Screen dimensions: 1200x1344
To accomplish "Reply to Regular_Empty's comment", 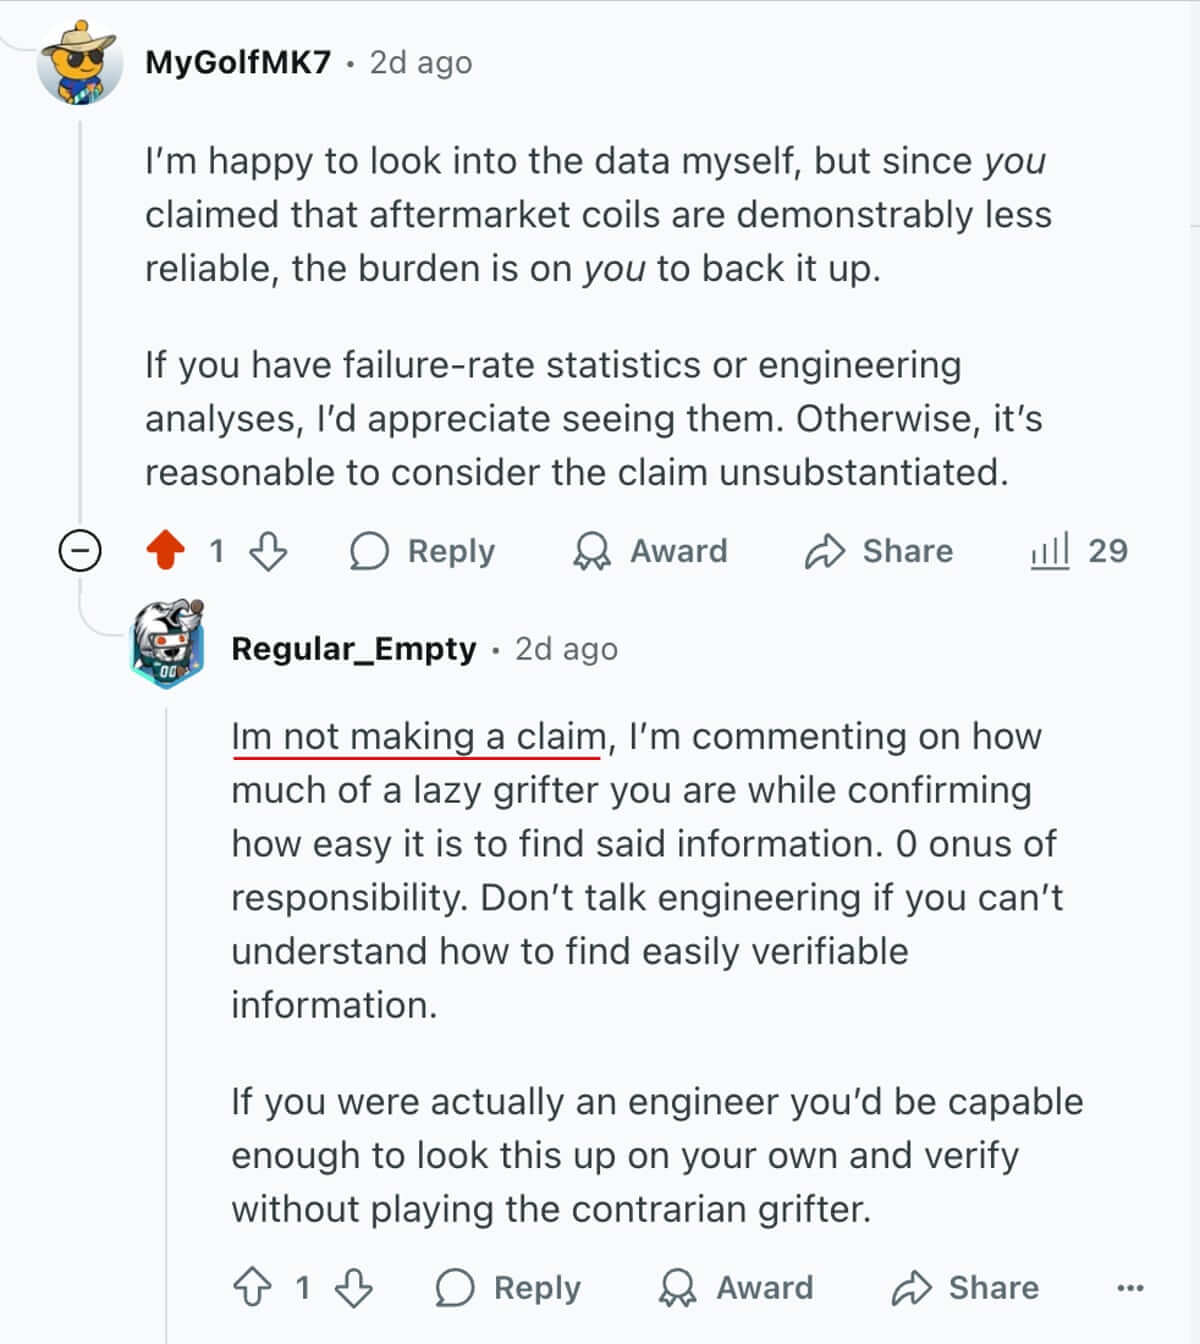I will 508,1288.
